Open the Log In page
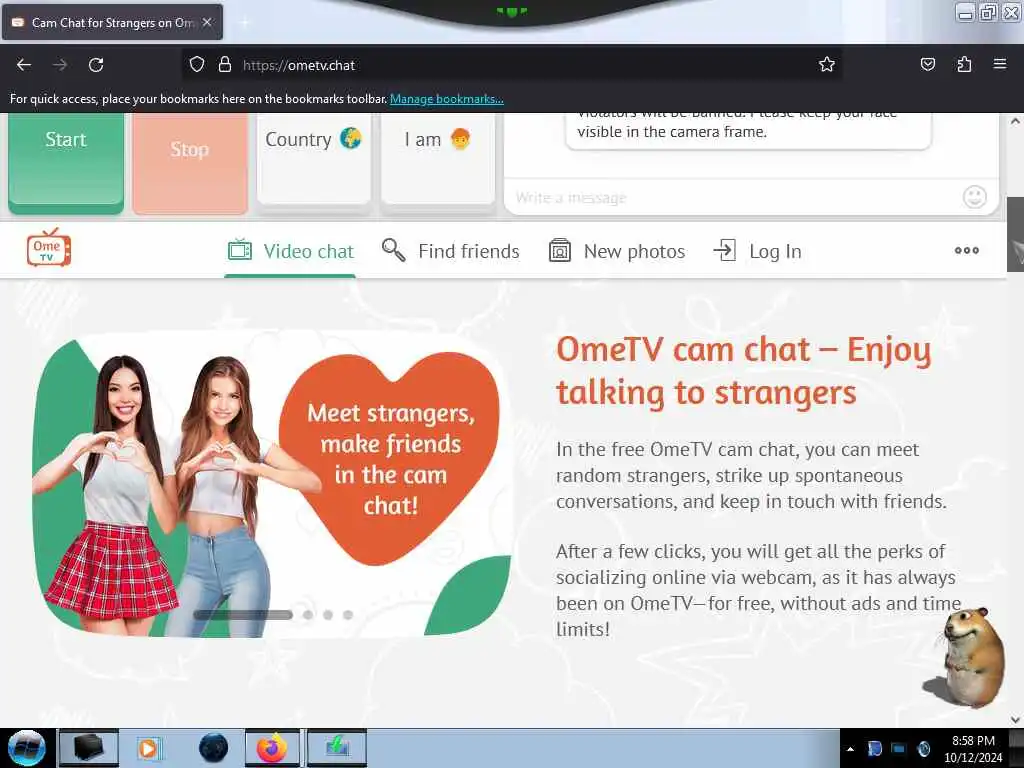1024x768 pixels. tap(758, 251)
